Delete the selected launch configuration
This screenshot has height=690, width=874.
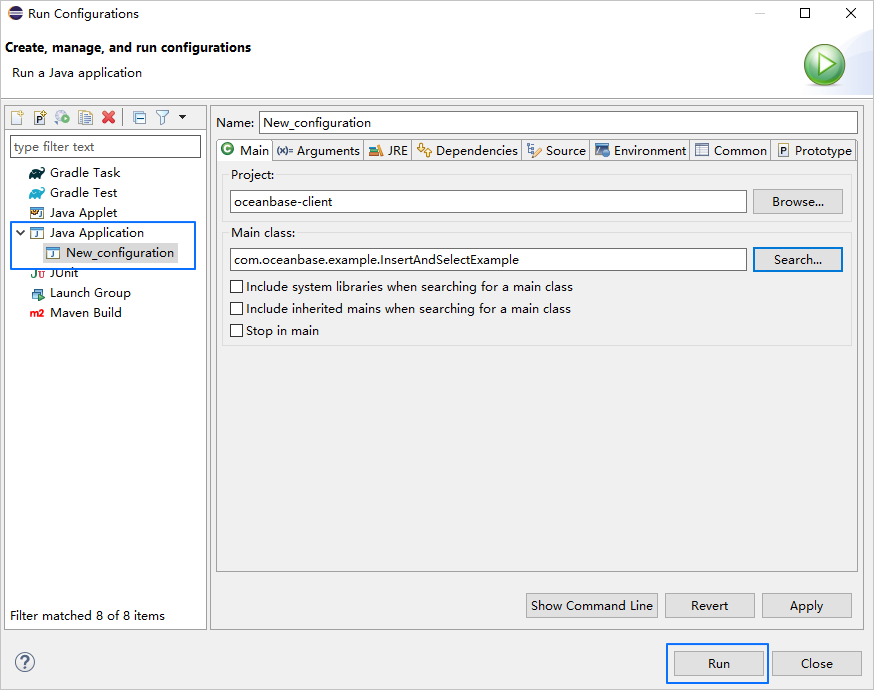click(109, 118)
